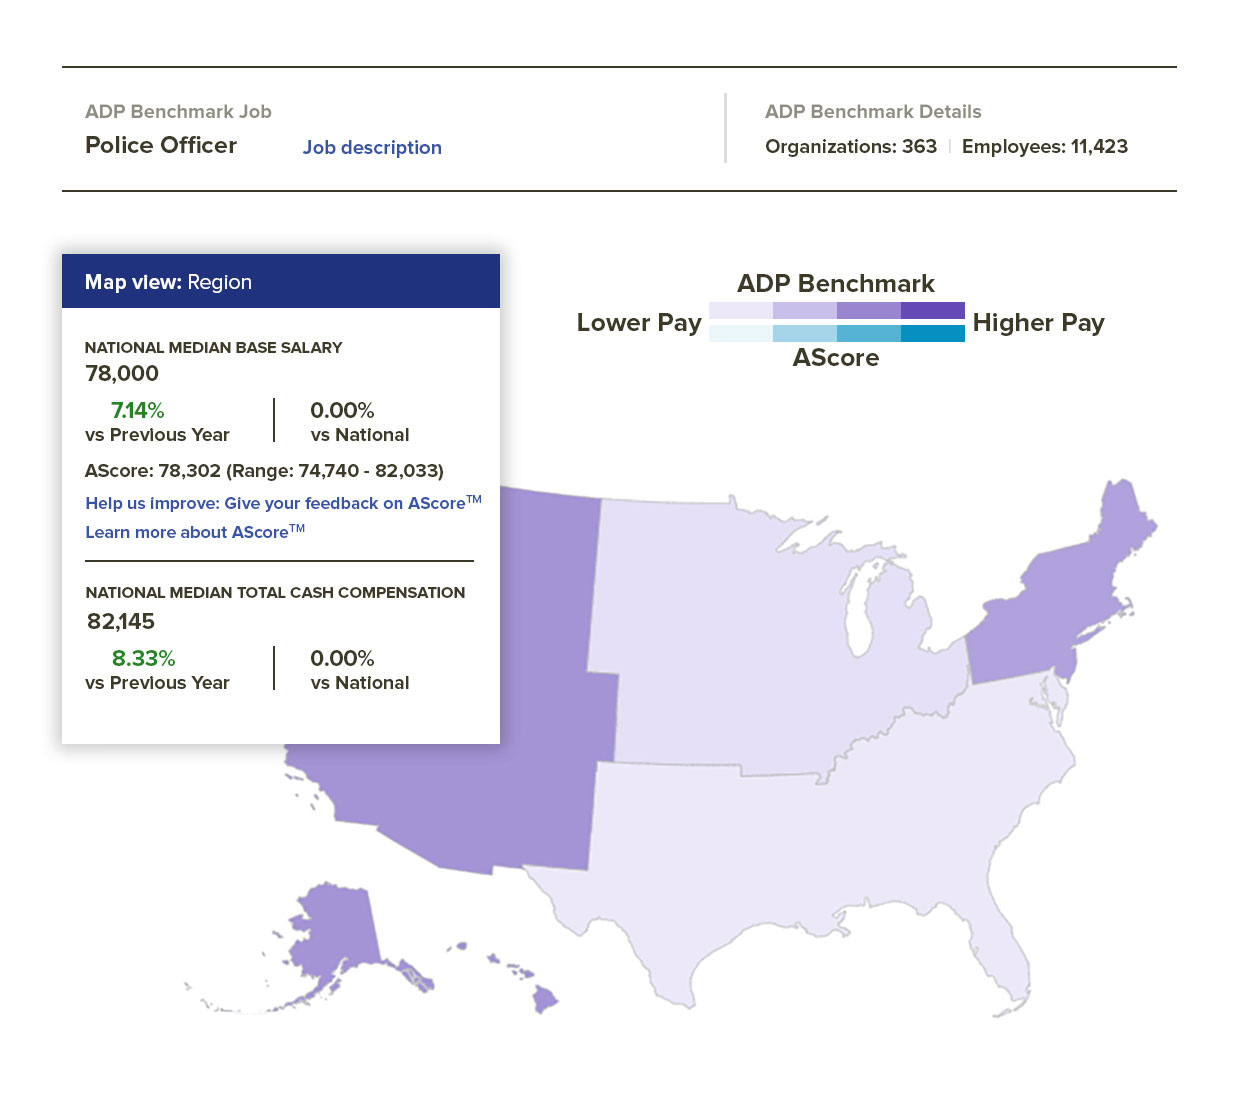Open the Job description link
Screen dimensions: 1240x1100
372,147
